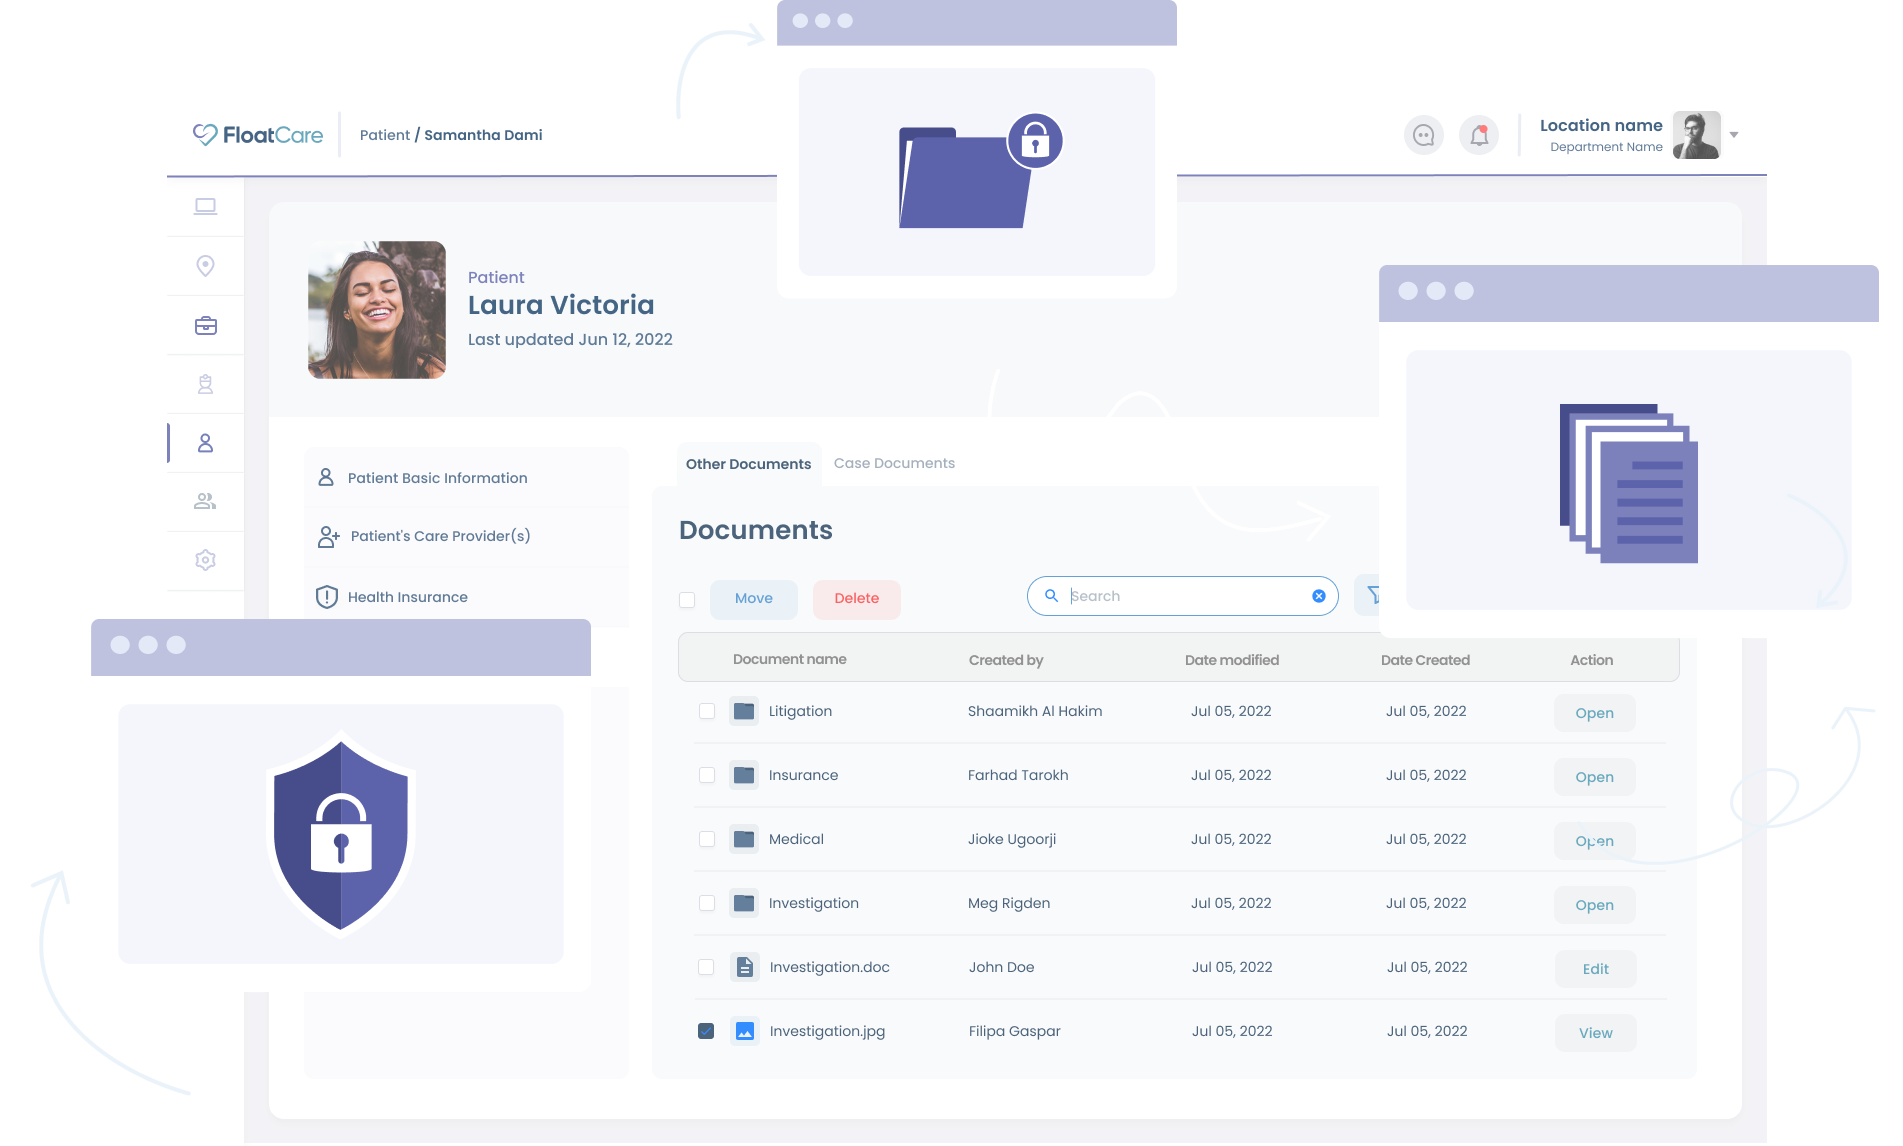Open the chat messages icon in header
This screenshot has height=1146, width=1903.
[1424, 135]
